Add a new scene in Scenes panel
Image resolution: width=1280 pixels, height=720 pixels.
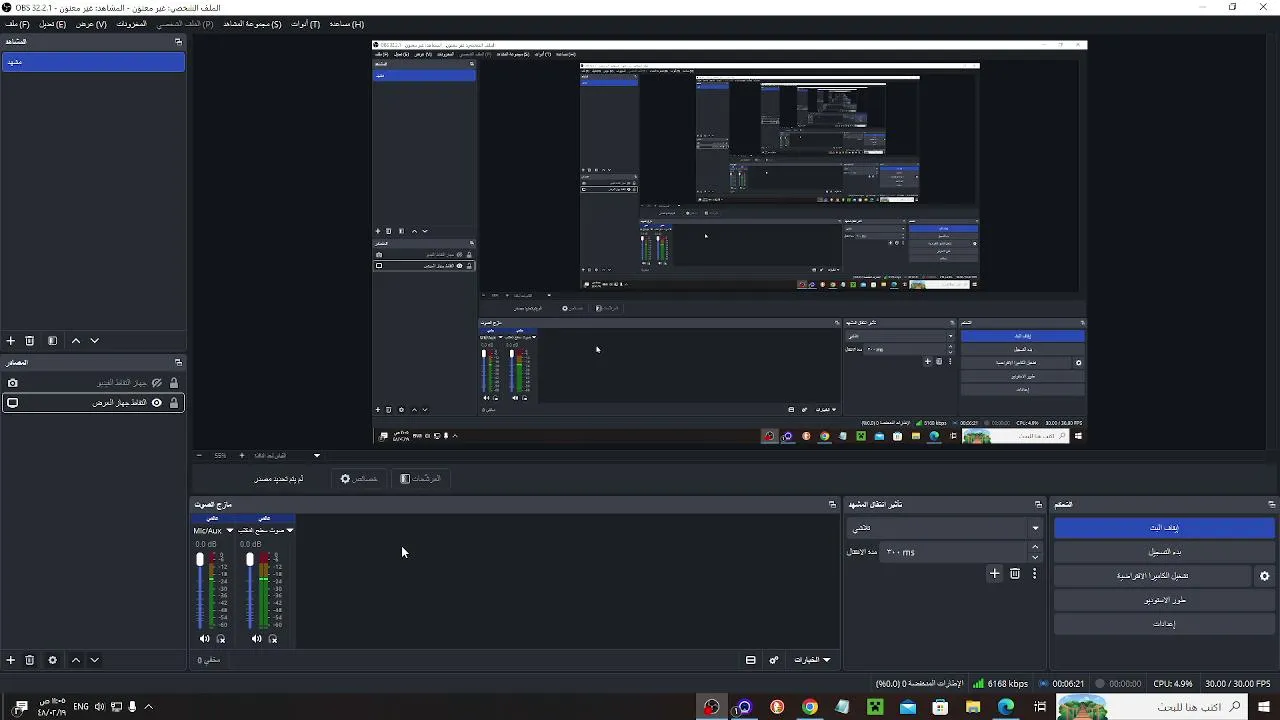click(11, 341)
